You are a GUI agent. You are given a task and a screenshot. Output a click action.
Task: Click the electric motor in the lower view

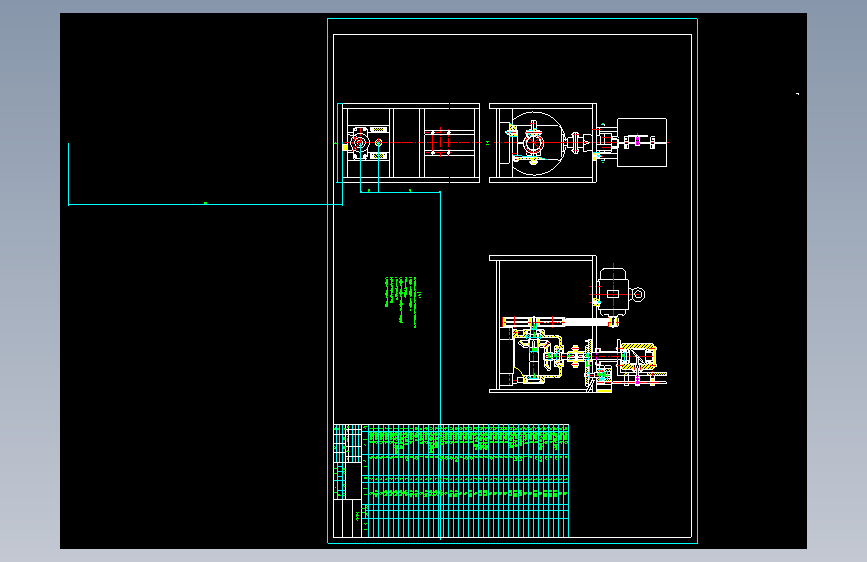[x=613, y=294]
